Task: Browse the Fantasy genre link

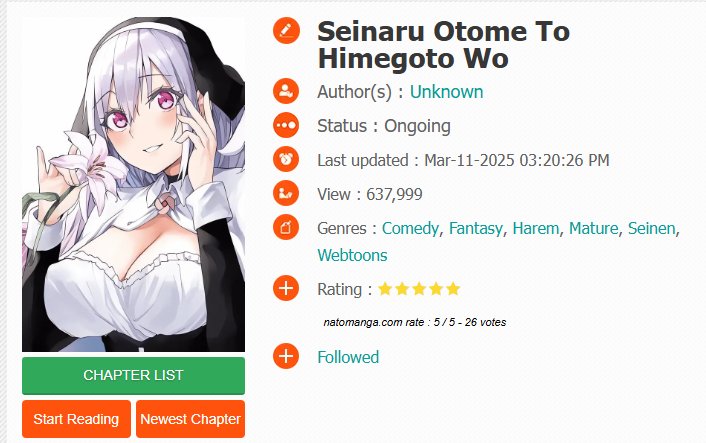Action: [475, 229]
